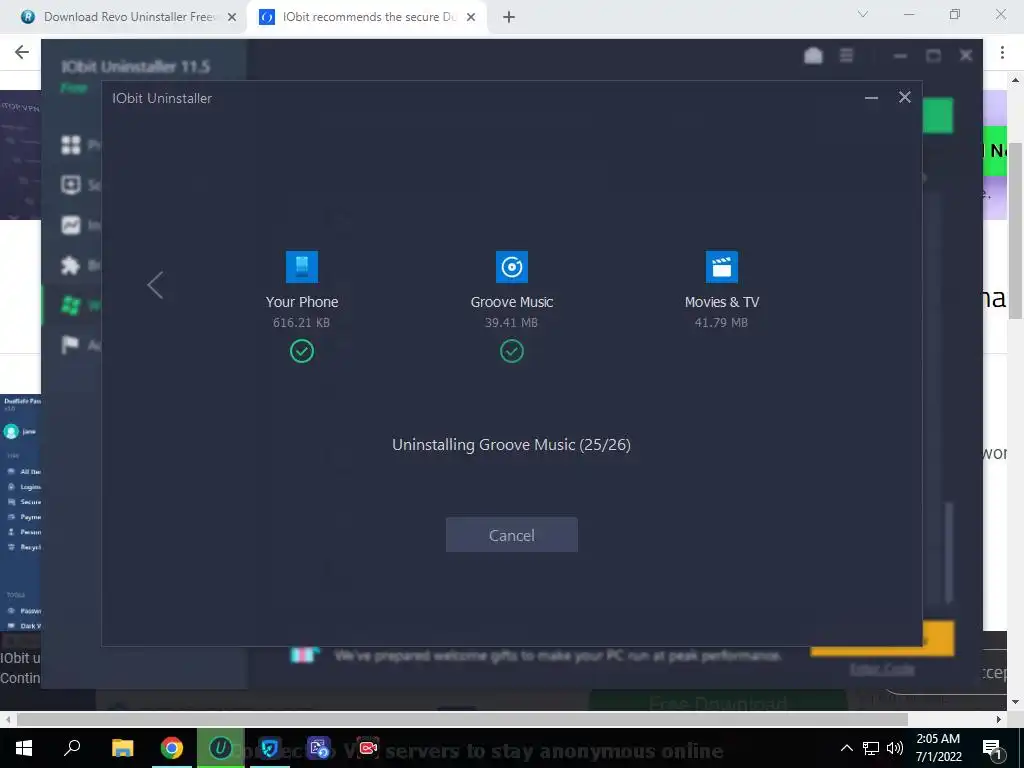Click the 616.21 KB size text
Screen dimensions: 1024x768
[x=302, y=323]
